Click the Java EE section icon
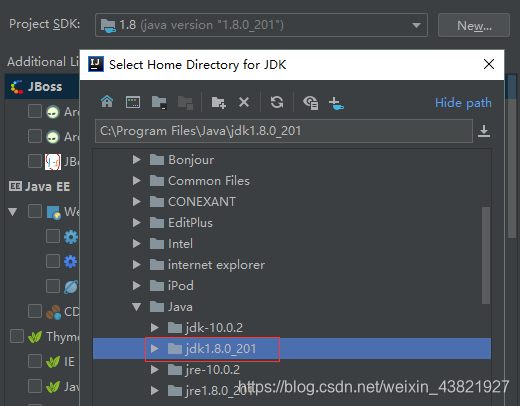 15,186
